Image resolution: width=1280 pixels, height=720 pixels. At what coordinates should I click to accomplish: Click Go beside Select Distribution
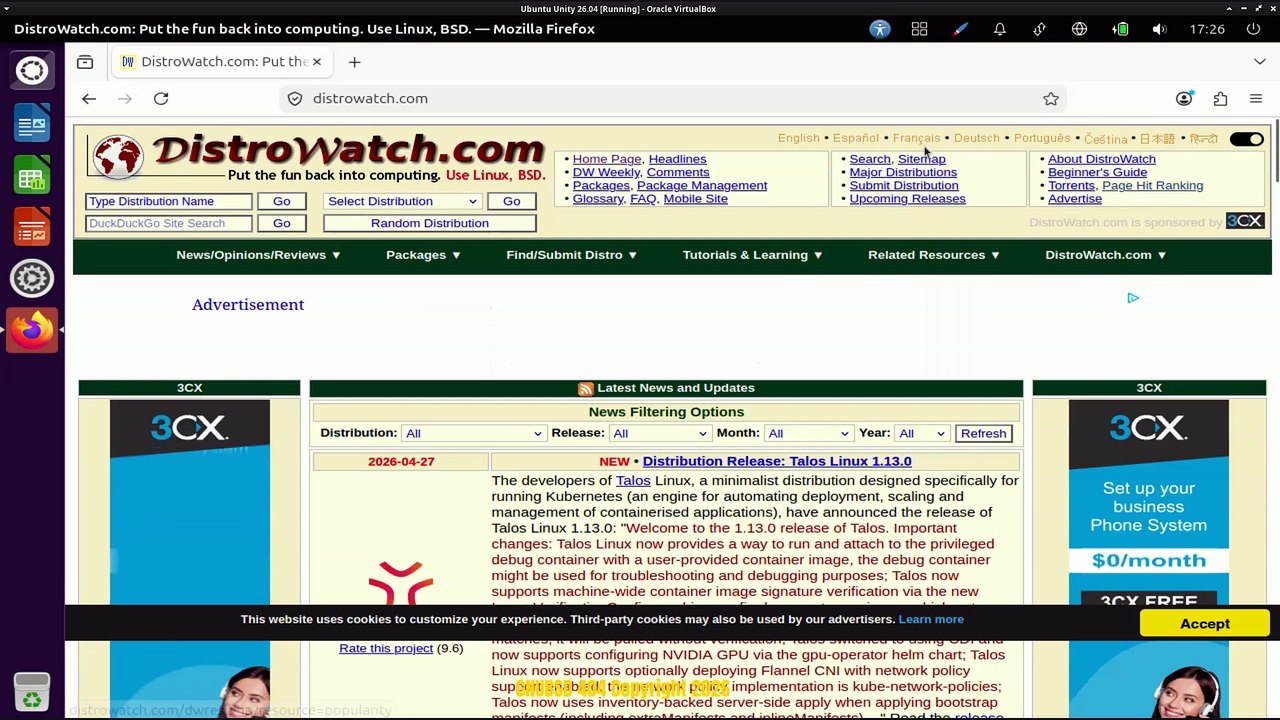point(511,201)
